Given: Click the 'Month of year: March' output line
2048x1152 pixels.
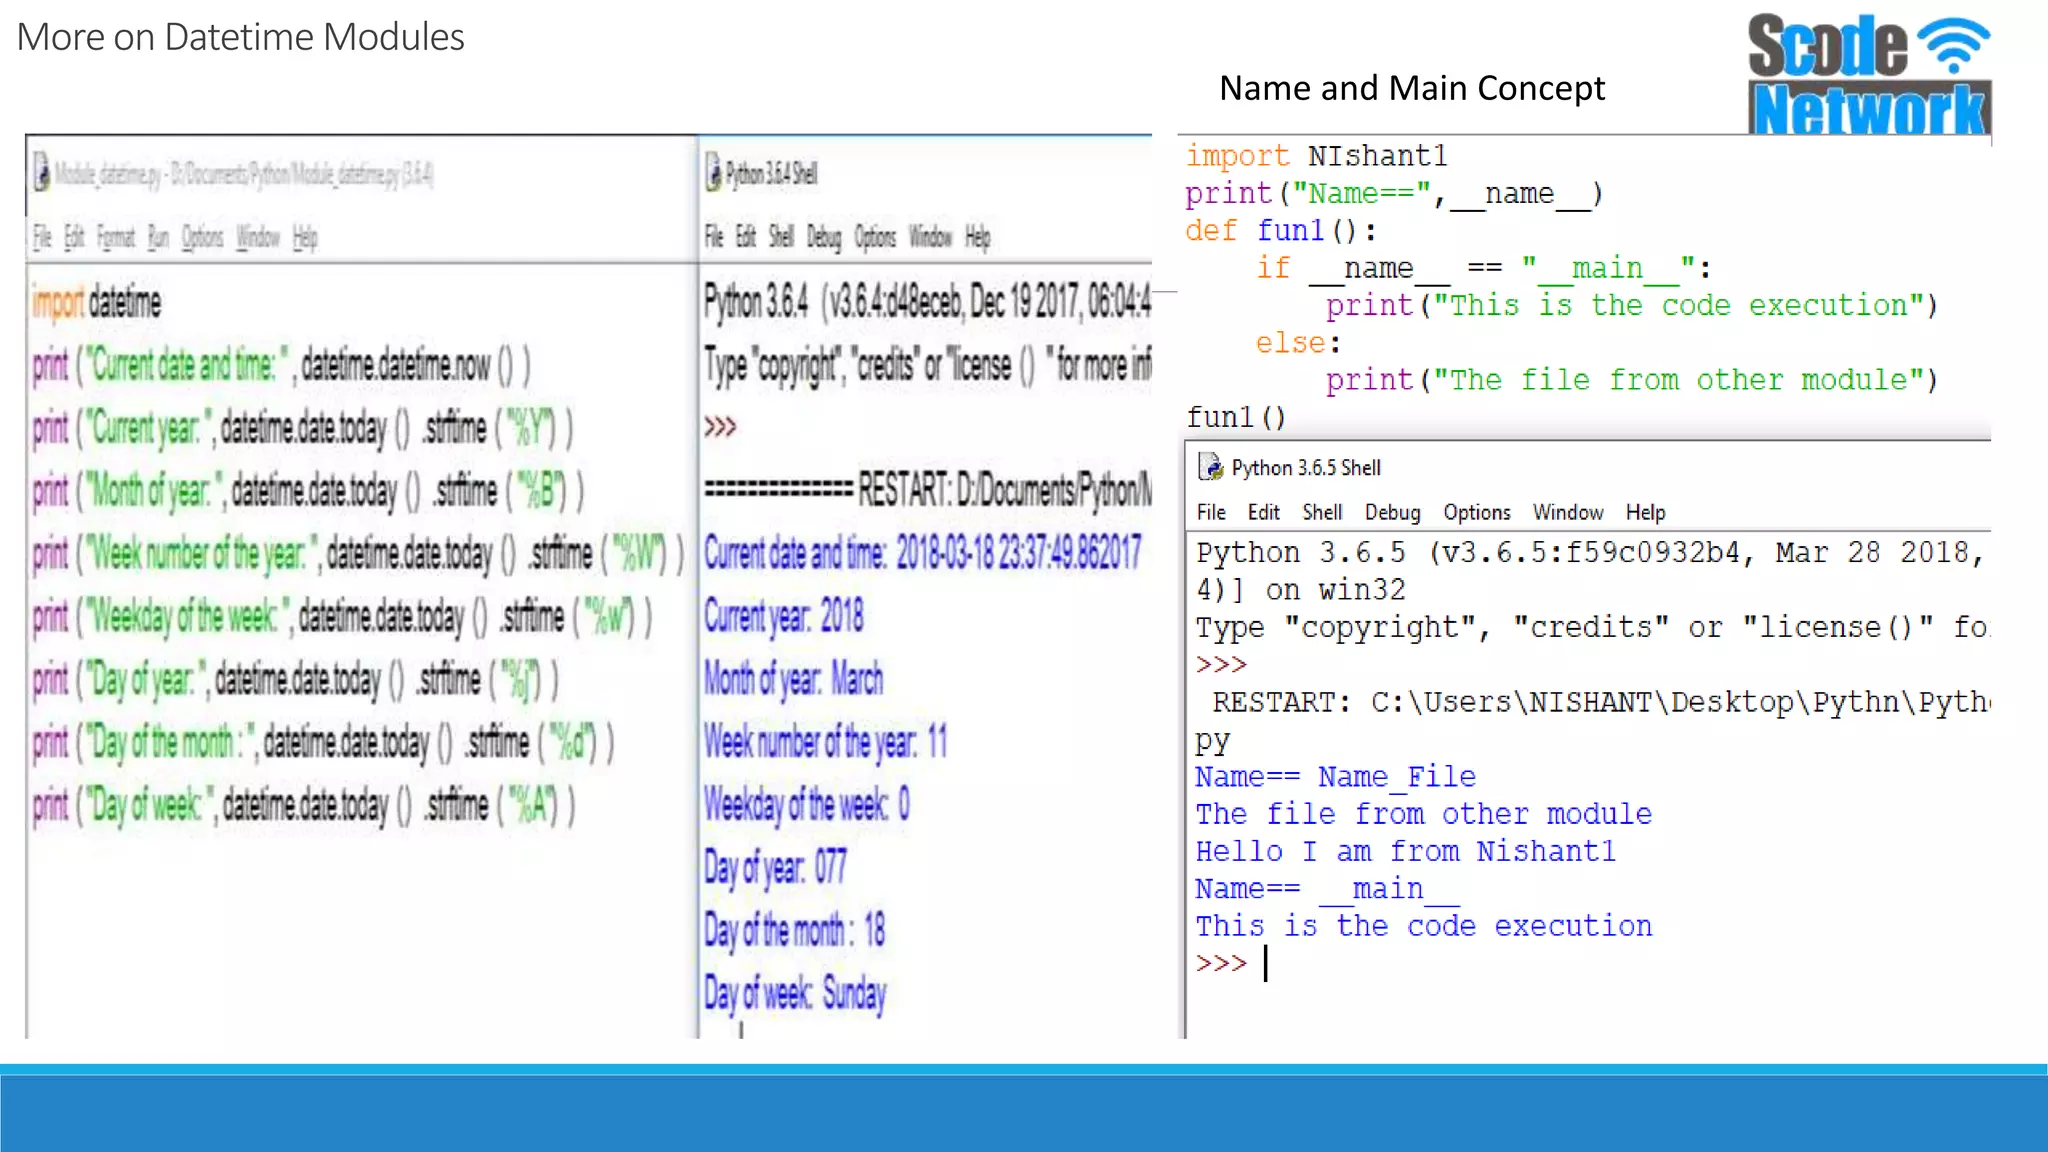Looking at the screenshot, I should pos(794,678).
